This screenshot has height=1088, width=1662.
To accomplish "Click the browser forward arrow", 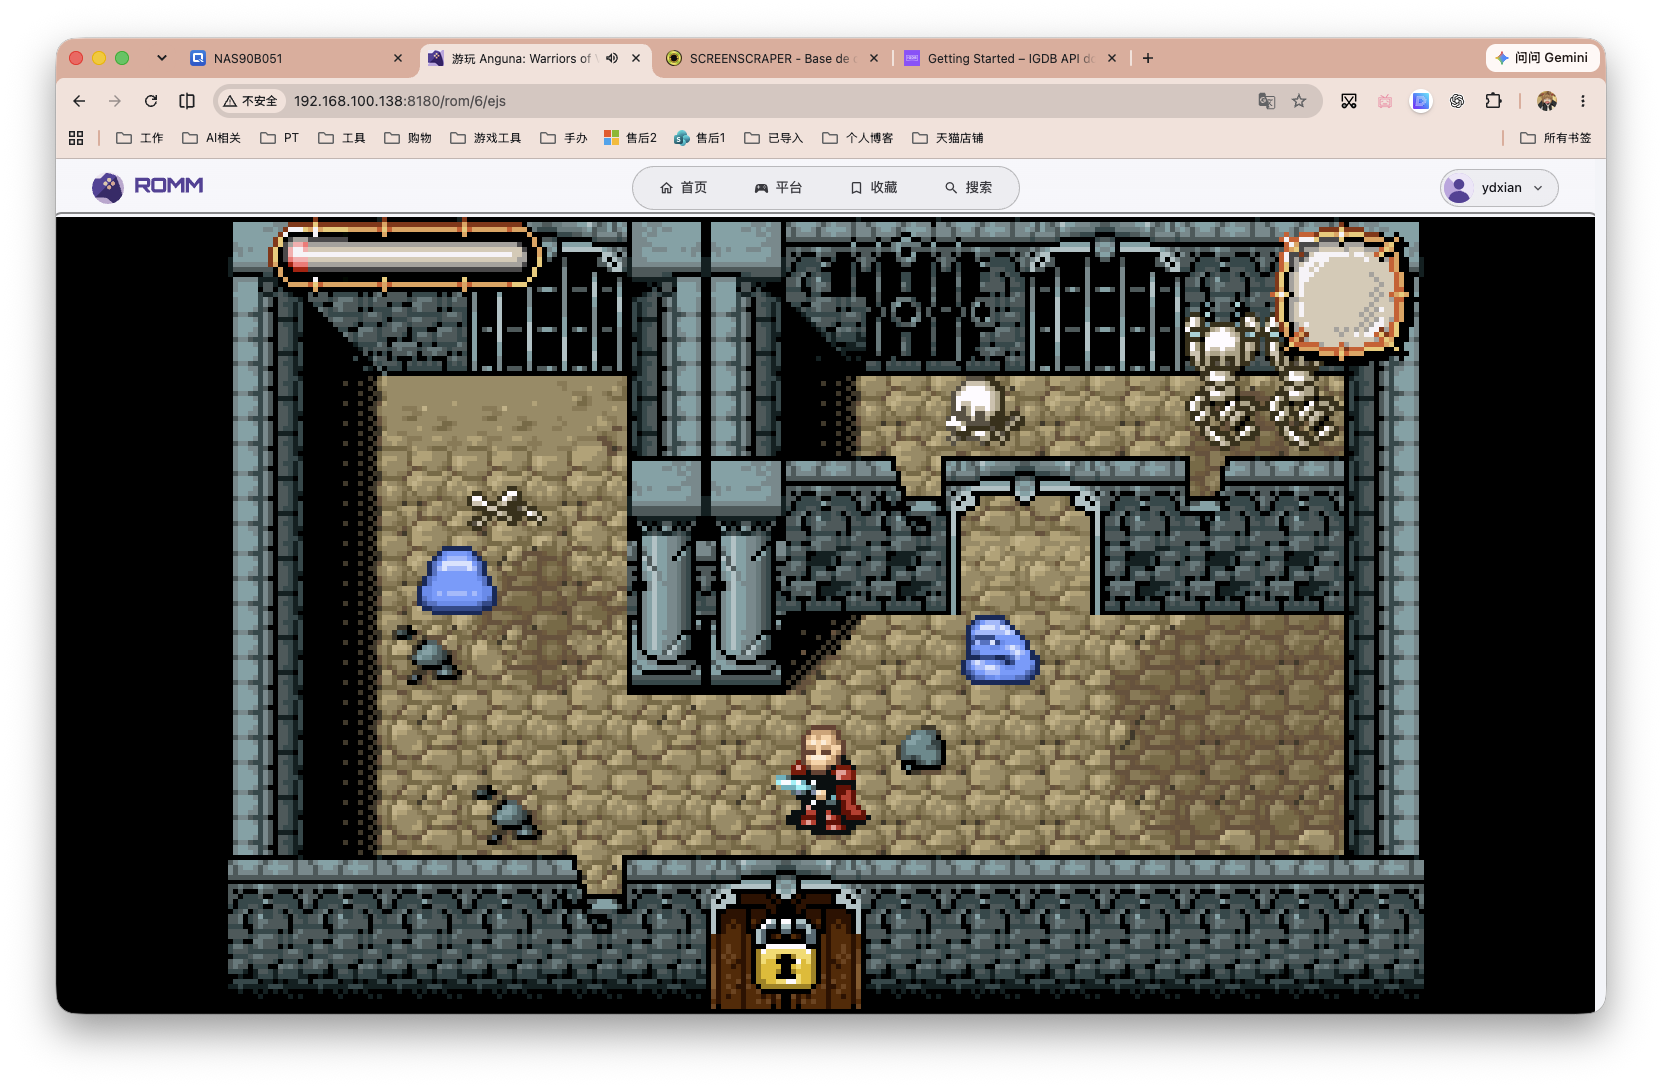I will tap(115, 101).
